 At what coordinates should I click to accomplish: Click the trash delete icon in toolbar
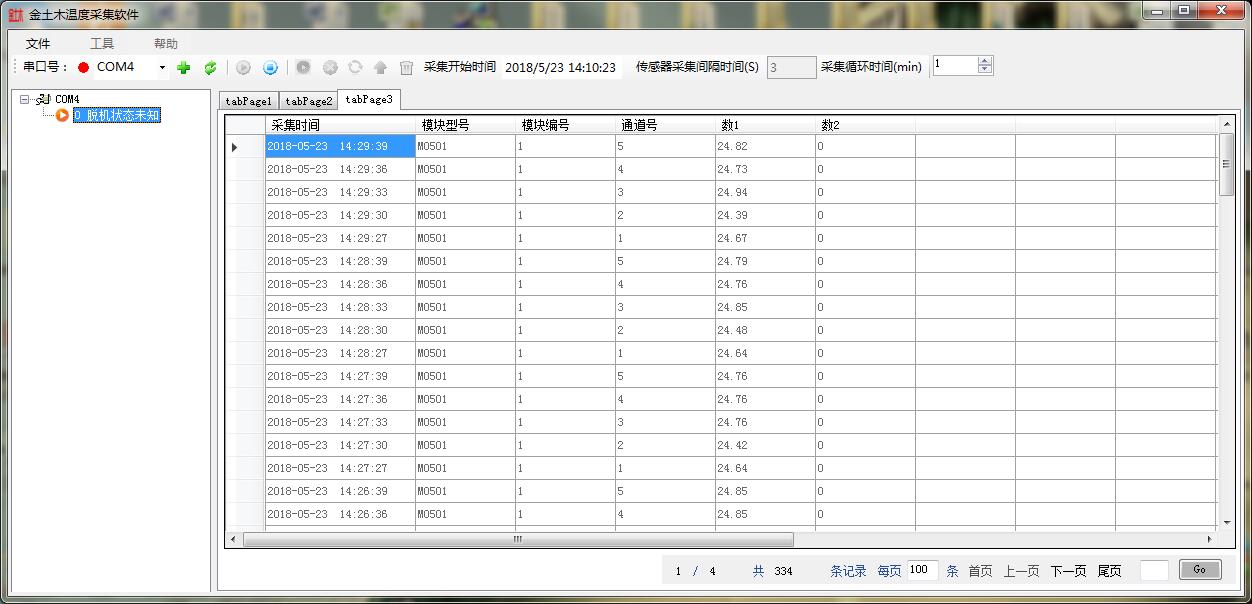pos(406,68)
